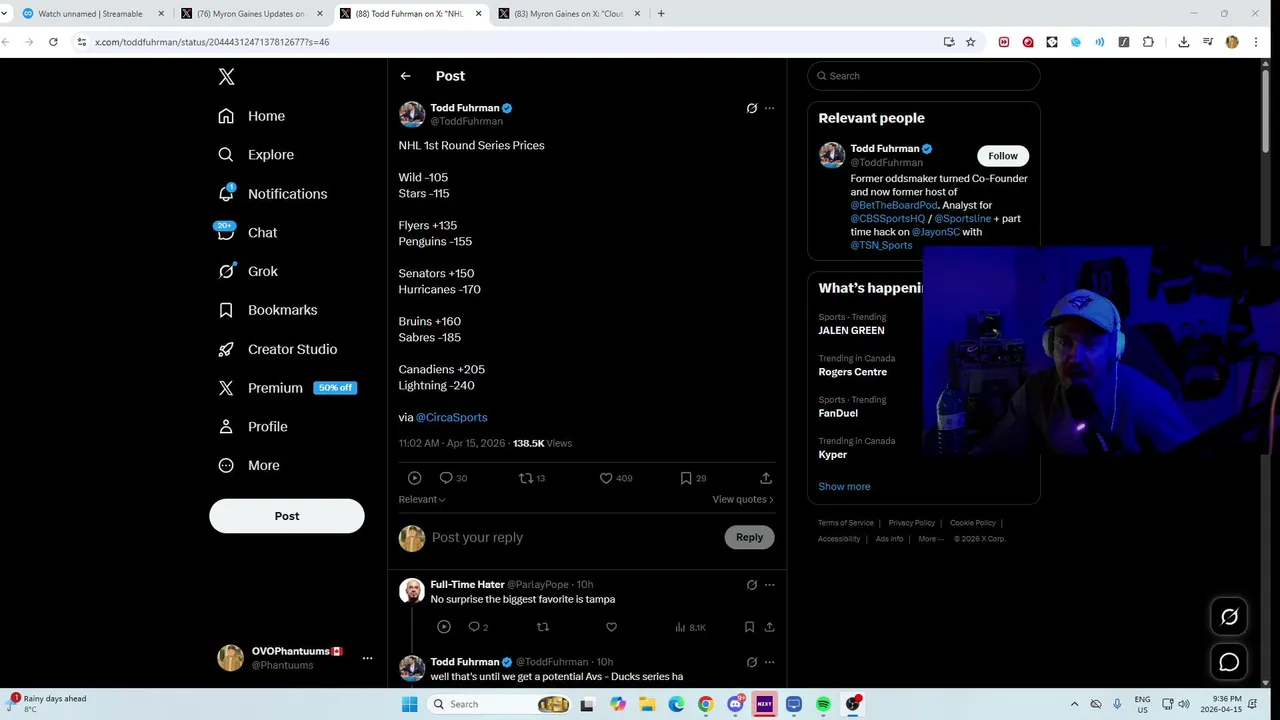Image resolution: width=1280 pixels, height=720 pixels.
Task: Click Show more under trends
Action: pyautogui.click(x=844, y=486)
